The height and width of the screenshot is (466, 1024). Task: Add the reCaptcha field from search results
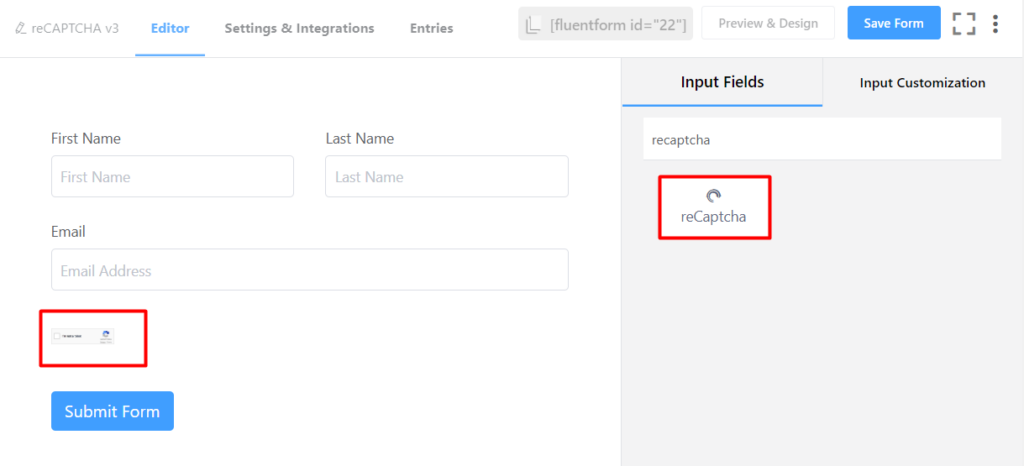(714, 208)
